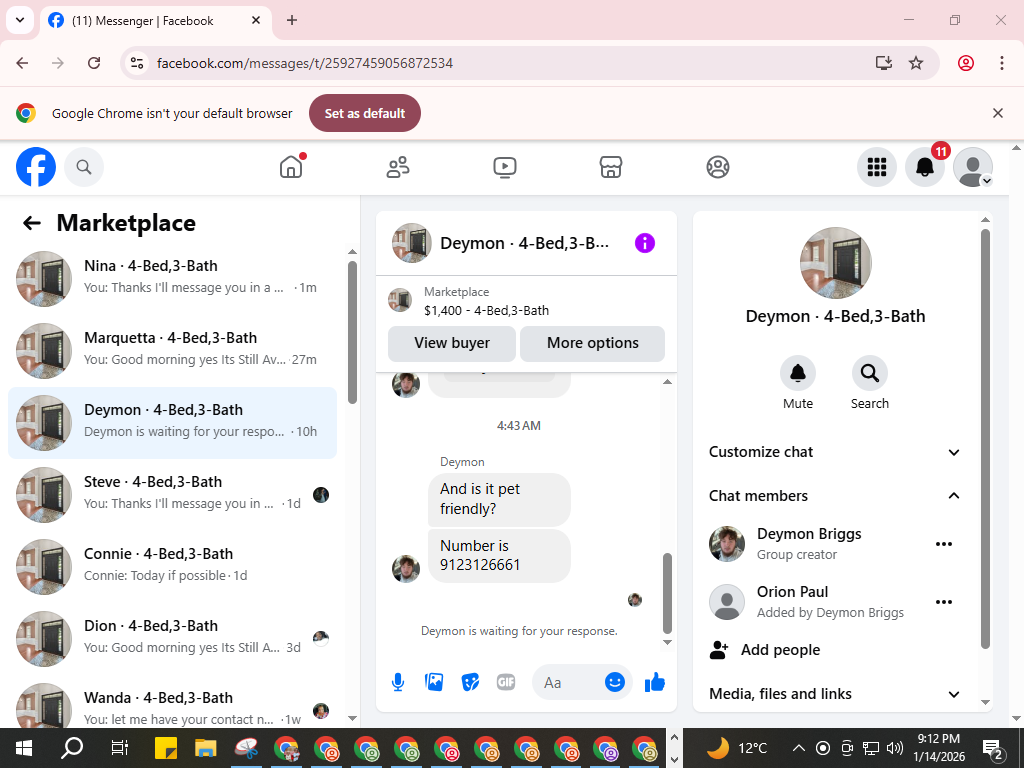Click the conversation list scrollbar
The width and height of the screenshot is (1024, 768).
(353, 332)
